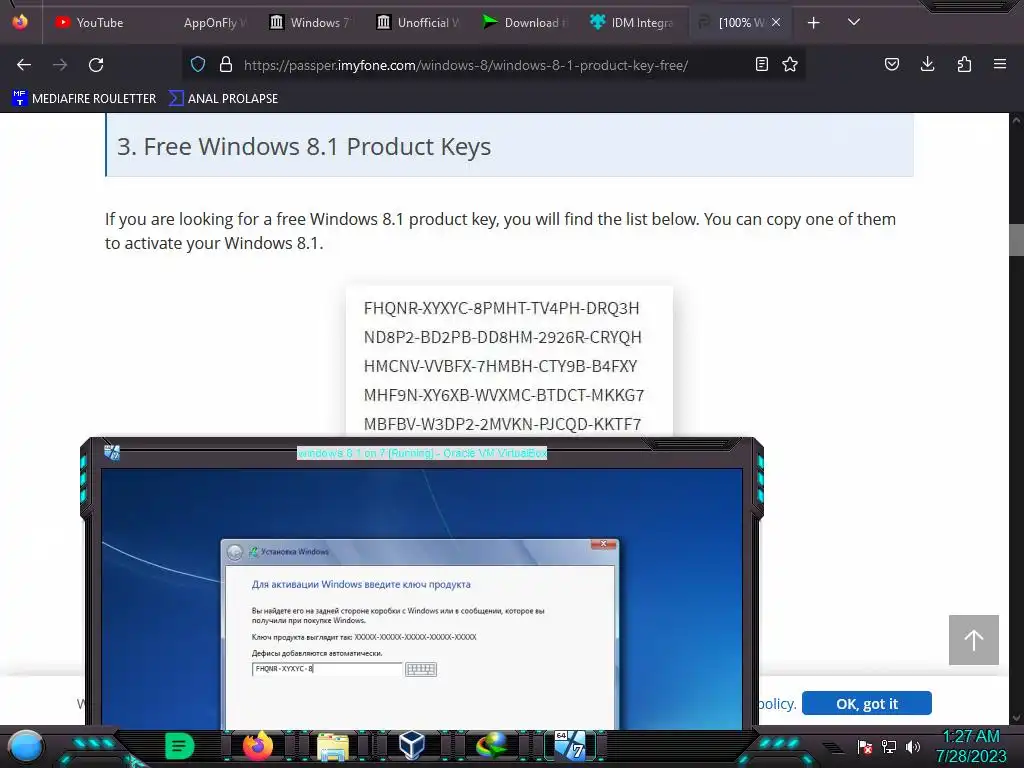List all tabs dropdown arrow
Image resolution: width=1024 pixels, height=768 pixels.
[854, 22]
